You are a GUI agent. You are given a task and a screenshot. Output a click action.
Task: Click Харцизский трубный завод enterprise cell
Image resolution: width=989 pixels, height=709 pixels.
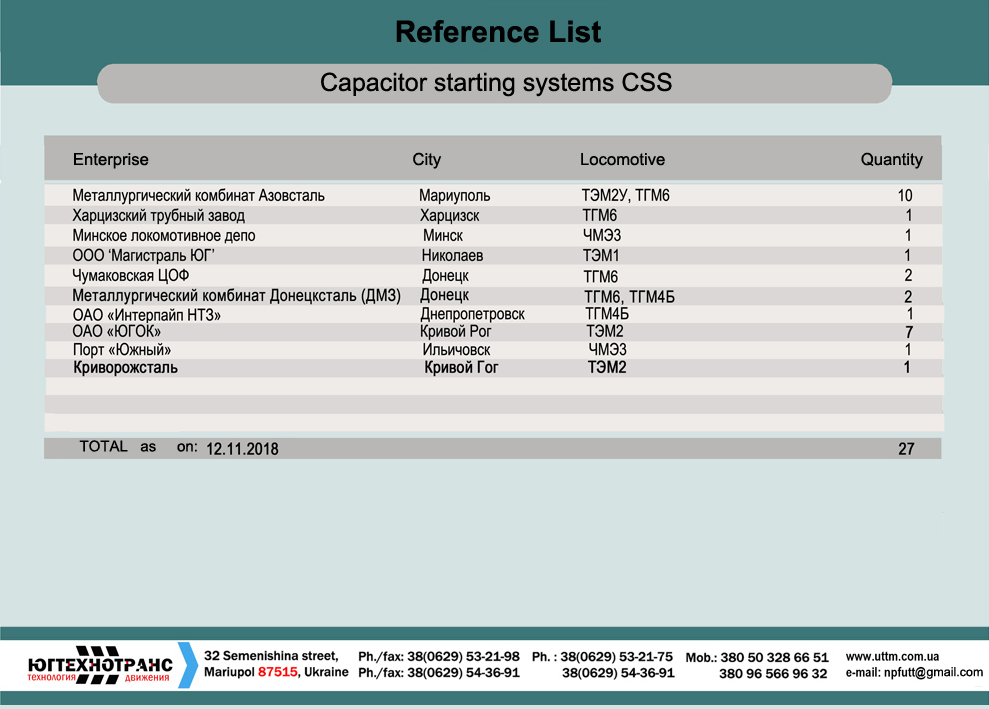[x=158, y=216]
